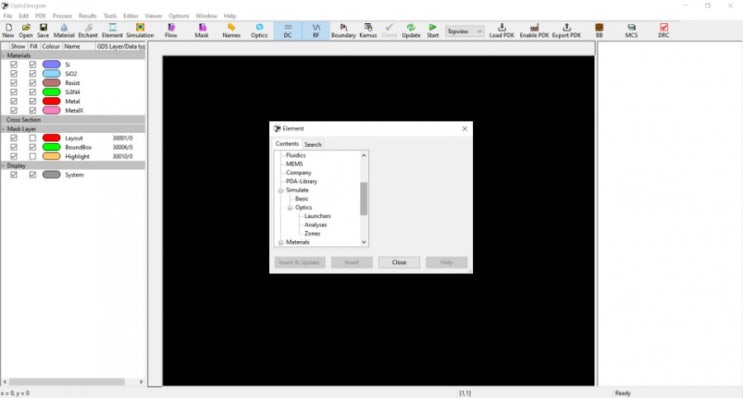Viewport: 743px width, 398px height.
Task: Click the Enable PDK icon
Action: [x=534, y=30]
